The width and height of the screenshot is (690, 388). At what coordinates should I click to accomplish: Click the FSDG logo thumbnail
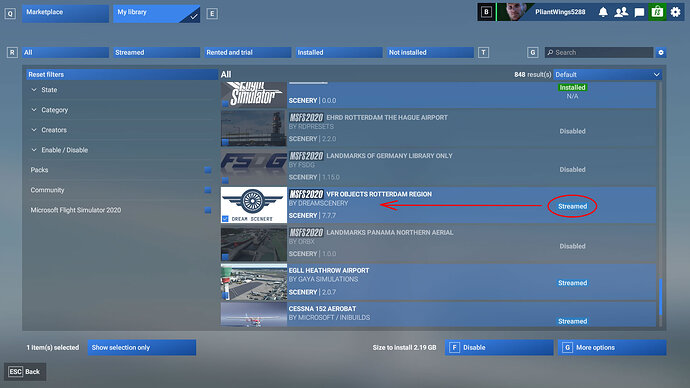[253, 167]
